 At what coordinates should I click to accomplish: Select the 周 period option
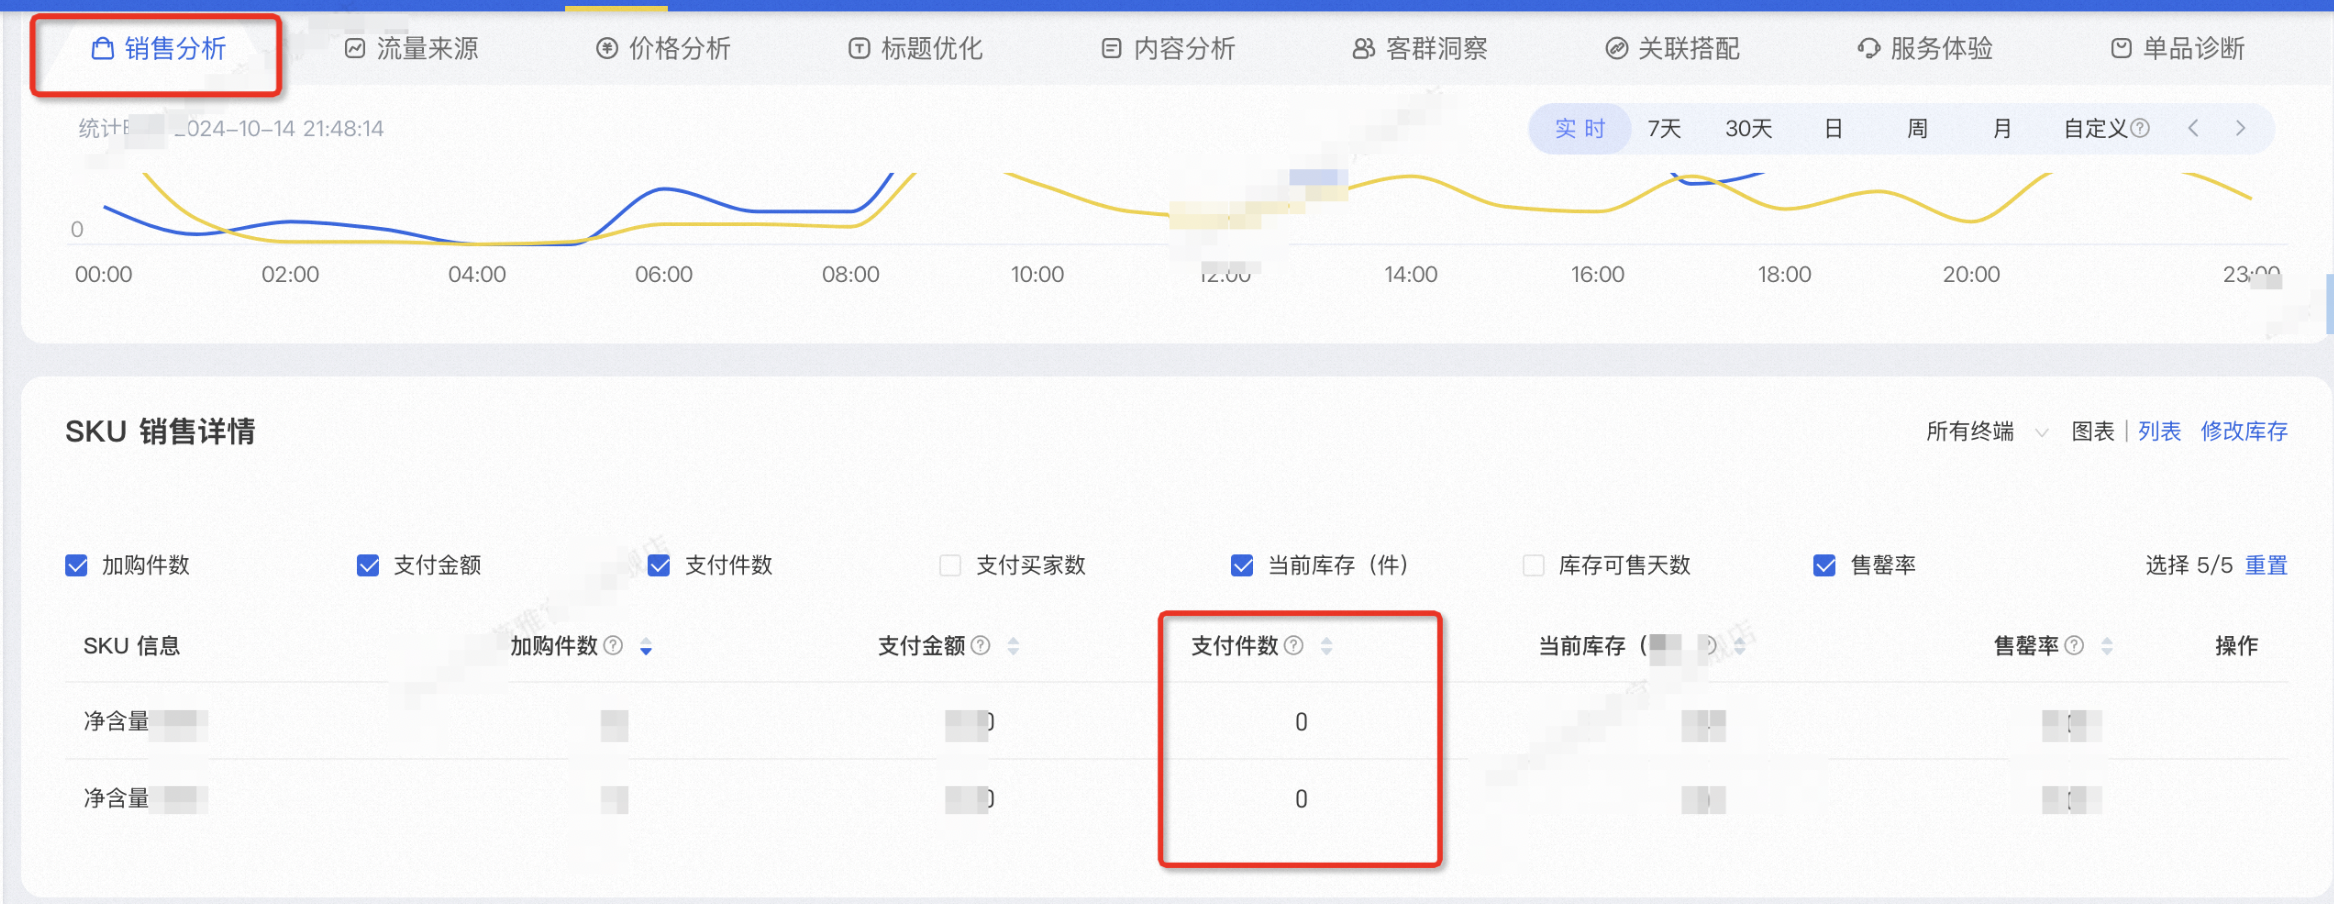pyautogui.click(x=1917, y=129)
